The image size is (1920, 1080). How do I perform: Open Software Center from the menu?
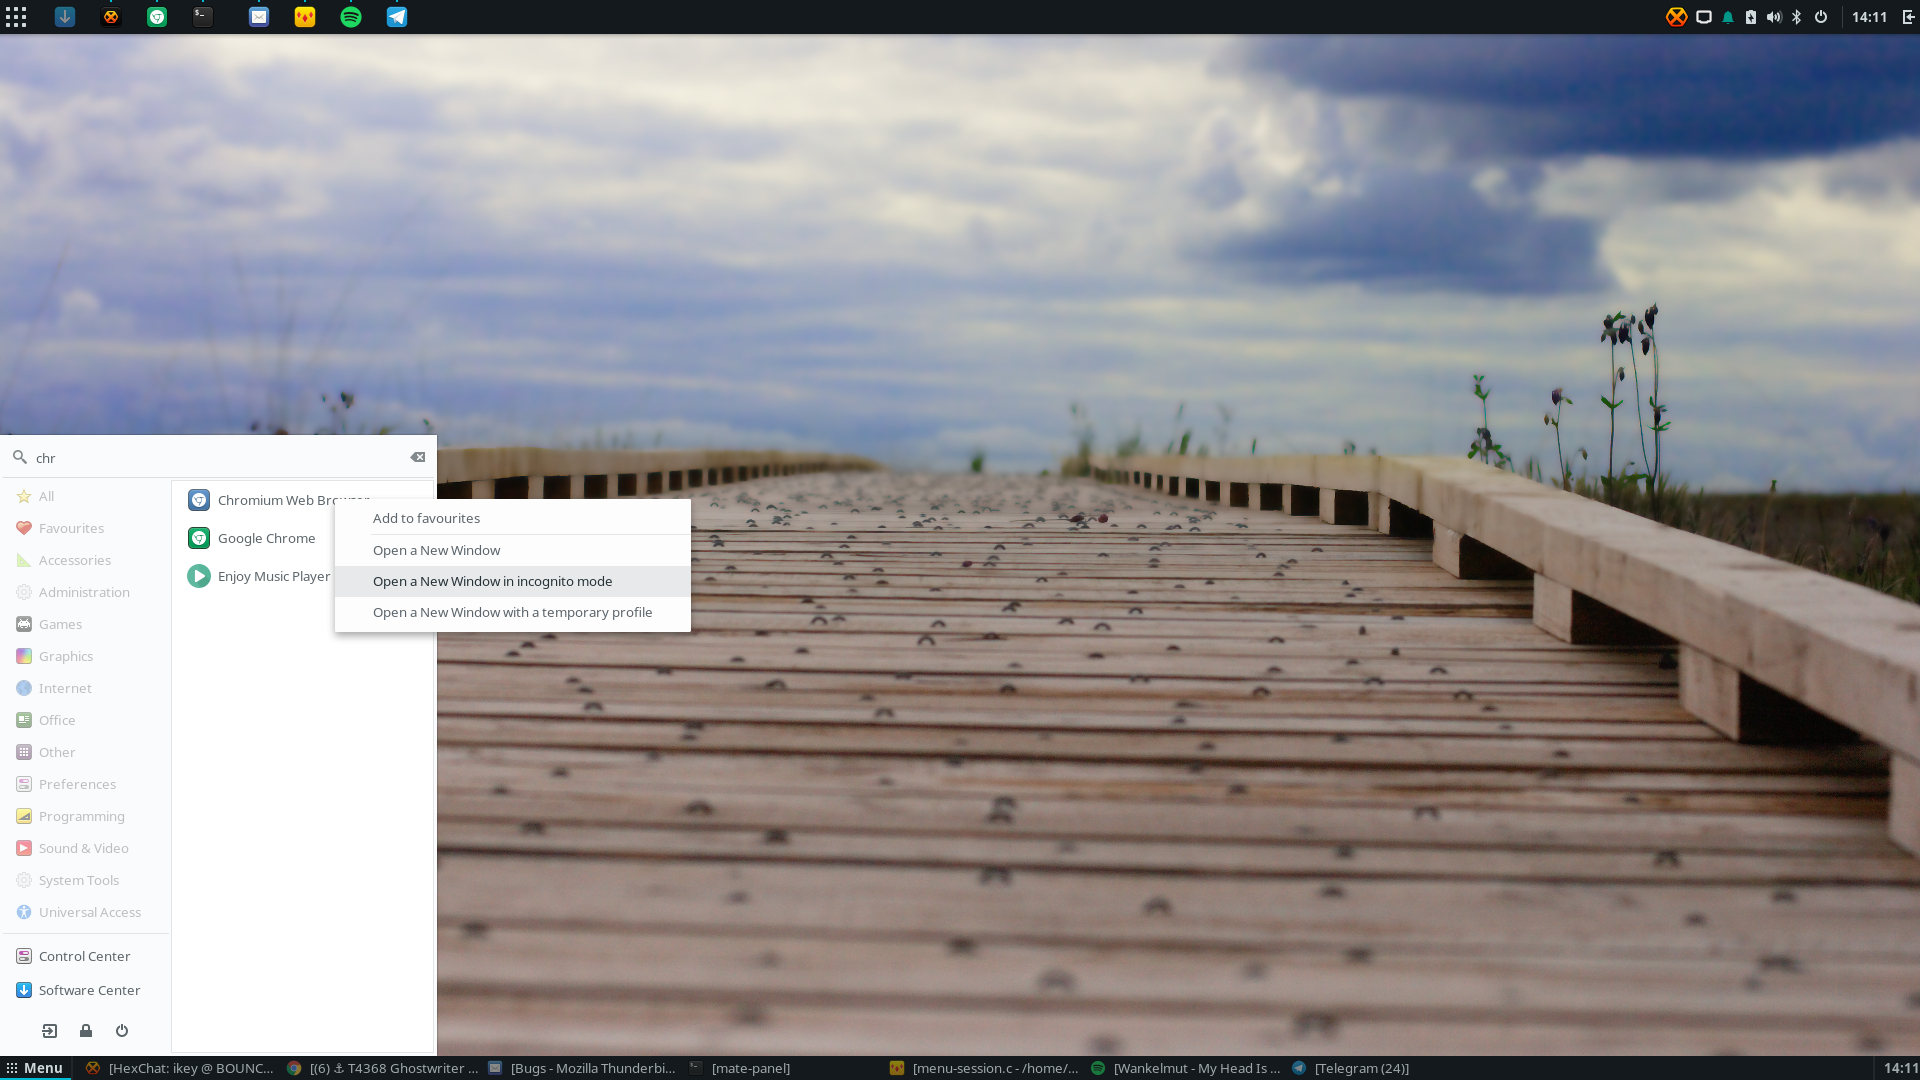(x=86, y=990)
